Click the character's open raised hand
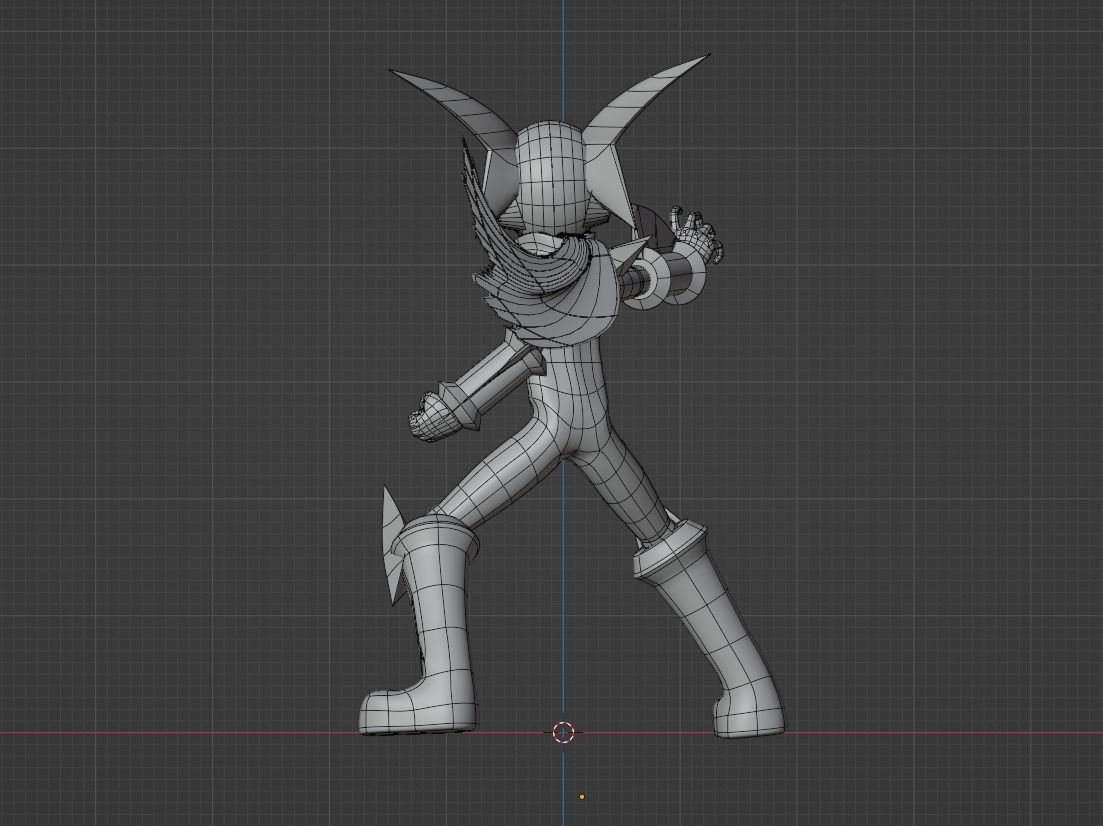Viewport: 1103px width, 826px height. tap(696, 234)
